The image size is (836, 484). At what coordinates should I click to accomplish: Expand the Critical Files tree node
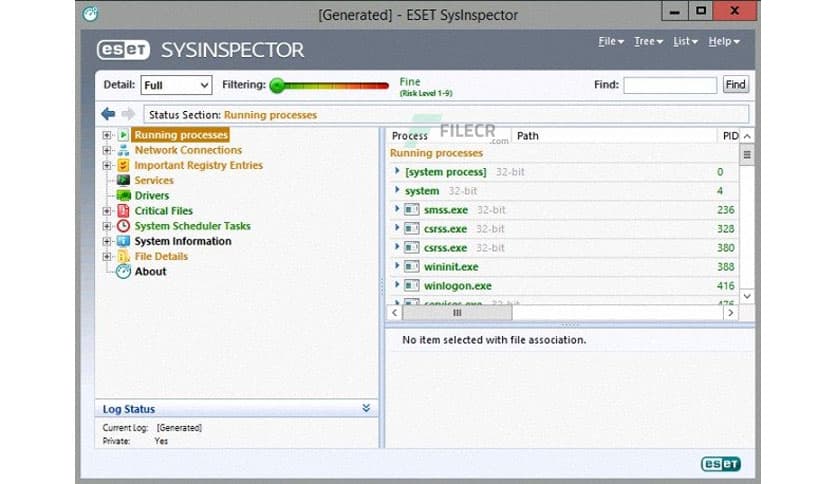tap(107, 211)
